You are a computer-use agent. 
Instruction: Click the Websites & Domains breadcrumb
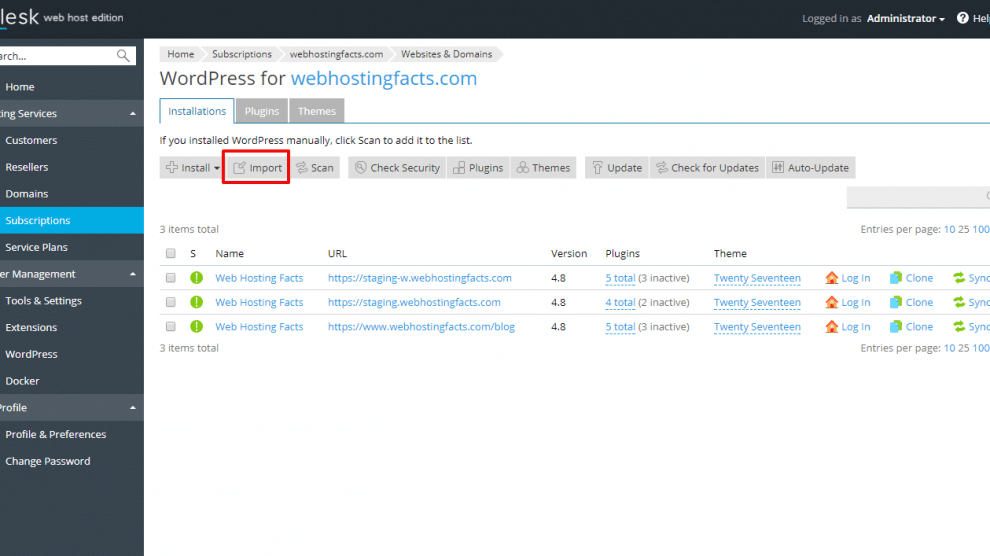point(446,54)
